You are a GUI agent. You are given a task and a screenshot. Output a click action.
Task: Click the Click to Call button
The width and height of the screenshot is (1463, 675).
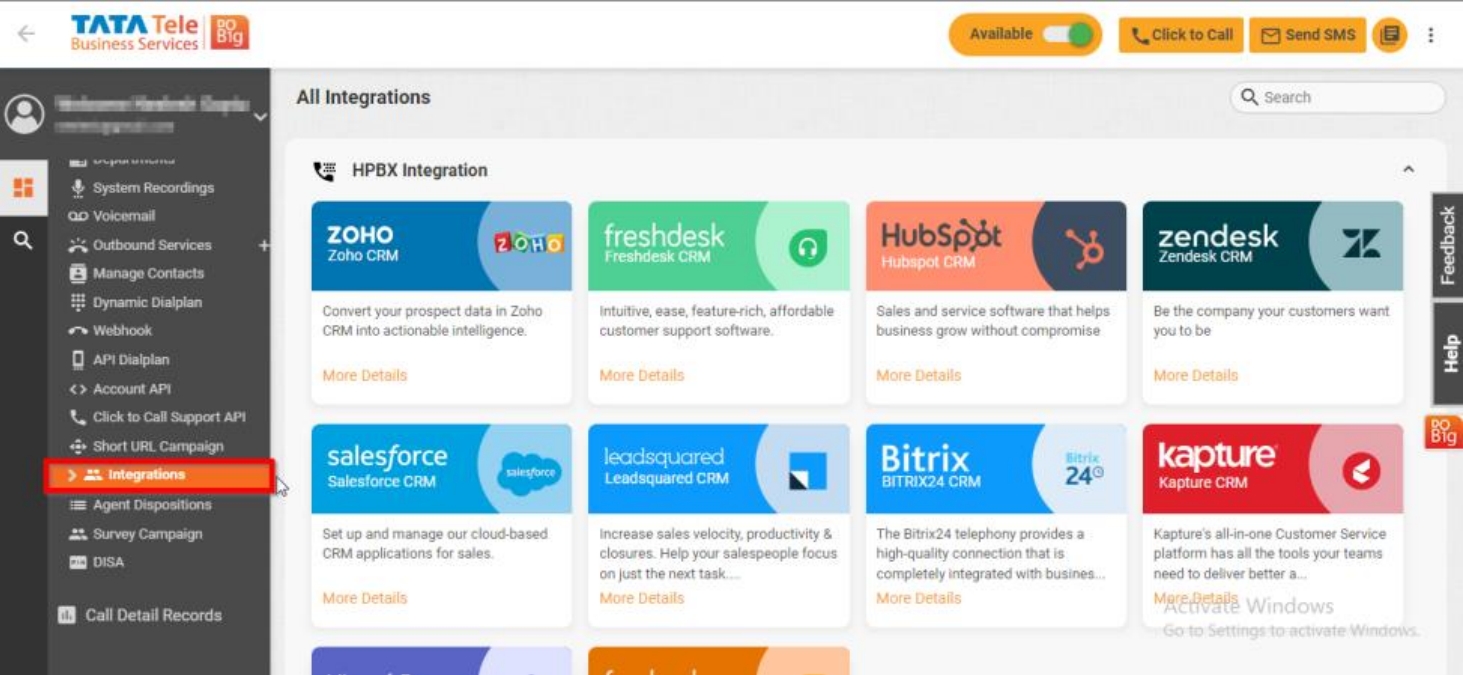point(1181,35)
